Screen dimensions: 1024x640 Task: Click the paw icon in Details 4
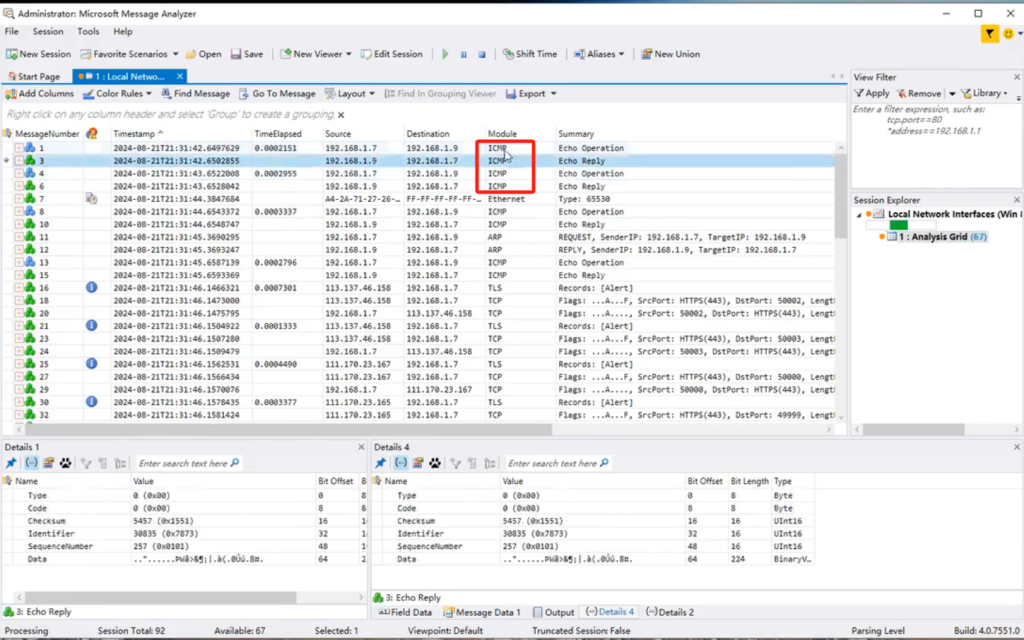(434, 463)
